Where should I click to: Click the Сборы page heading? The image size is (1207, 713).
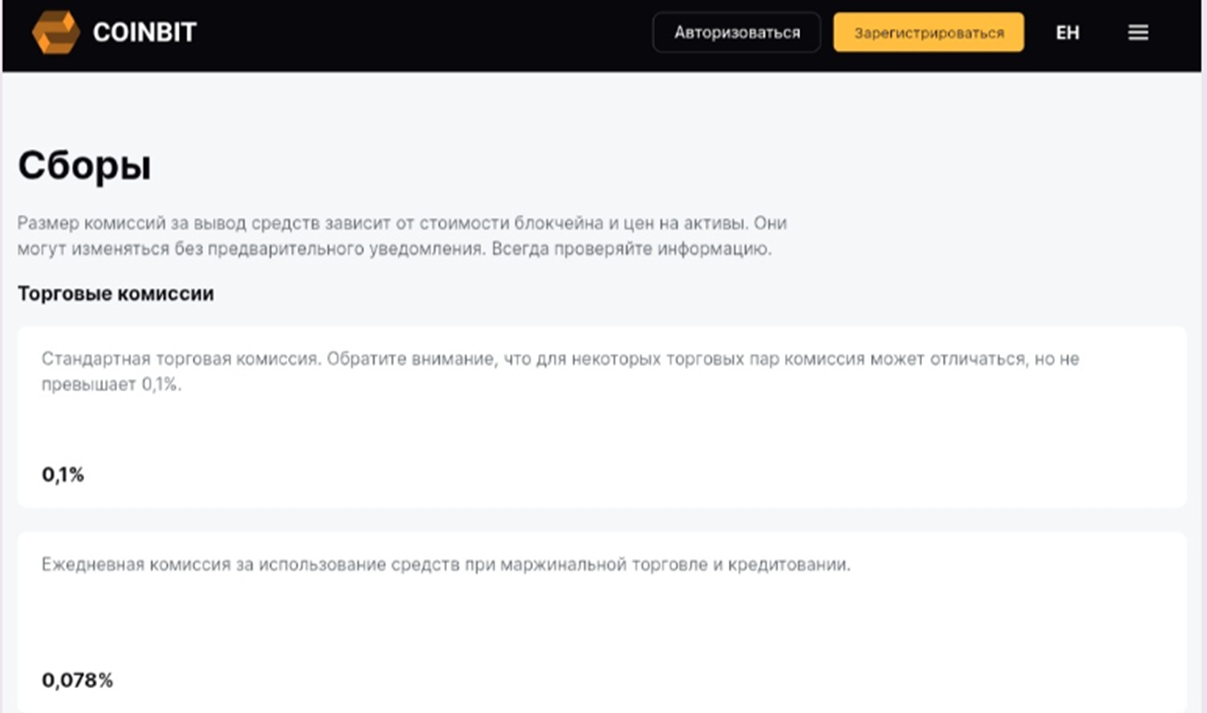pos(85,166)
